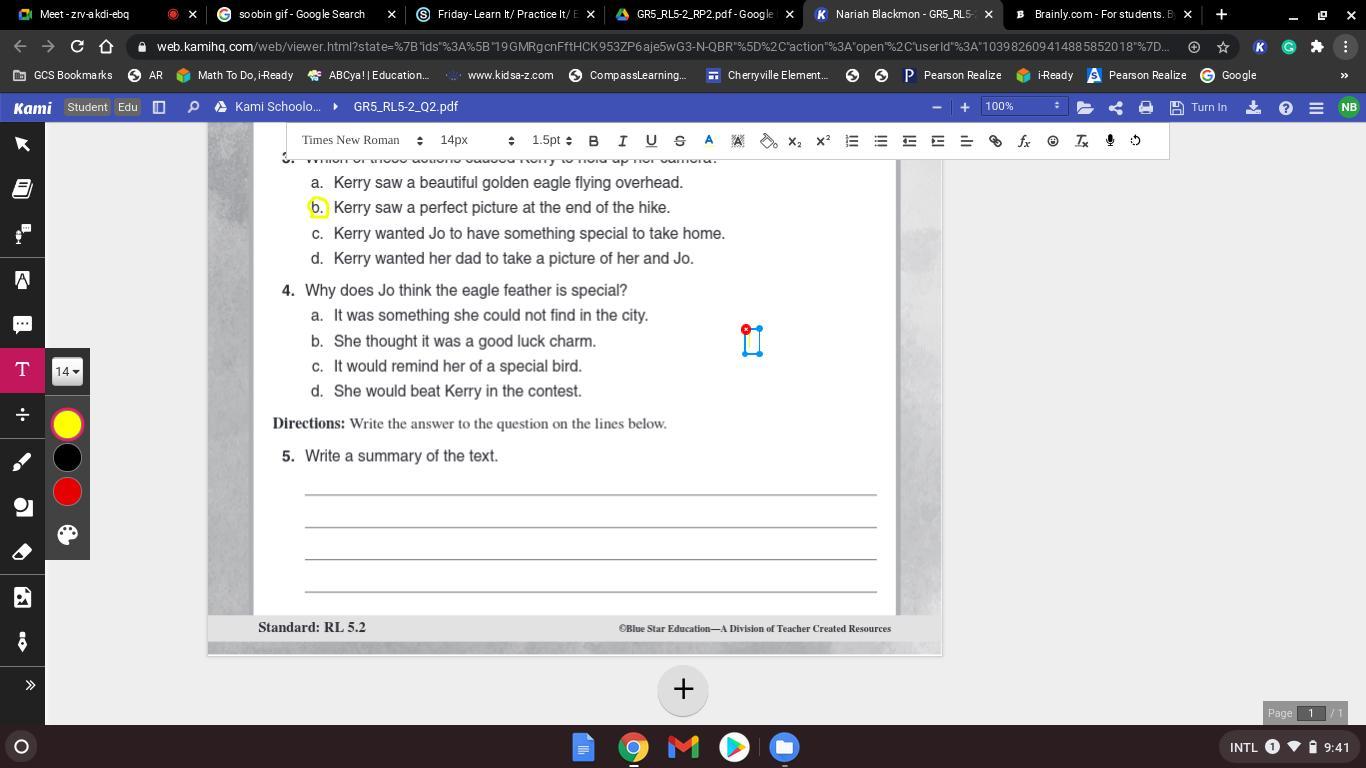
Task: Toggle bold formatting
Action: tap(593, 141)
